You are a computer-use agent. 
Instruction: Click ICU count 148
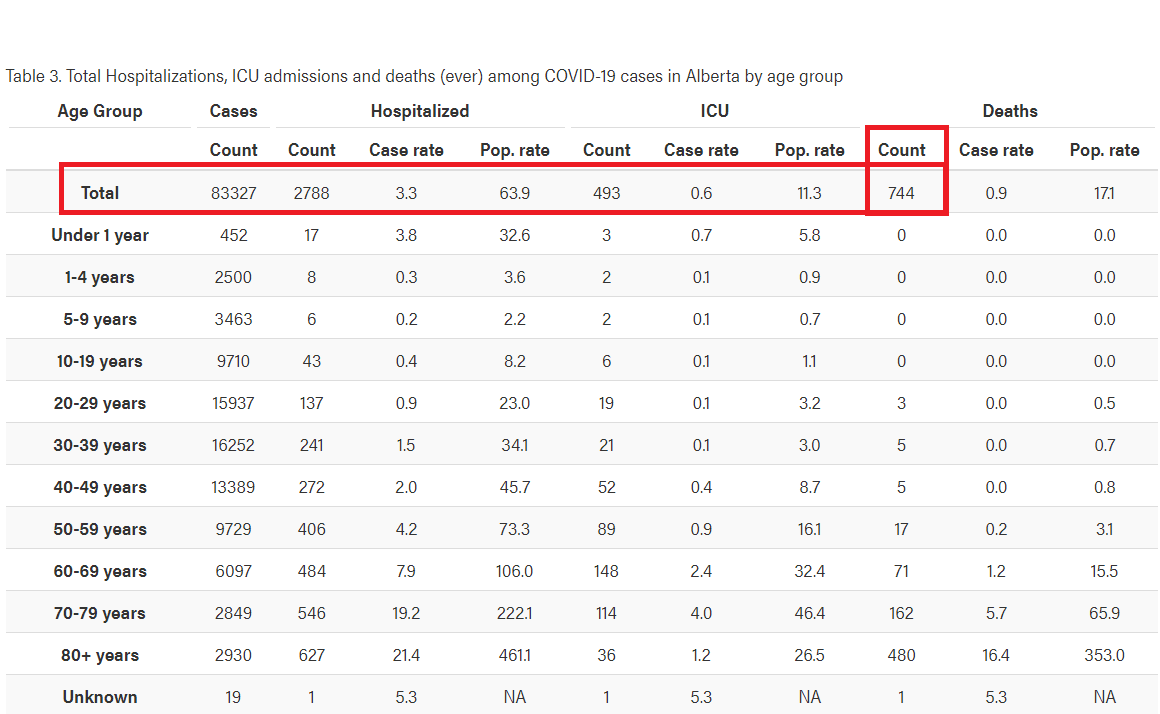pos(607,572)
